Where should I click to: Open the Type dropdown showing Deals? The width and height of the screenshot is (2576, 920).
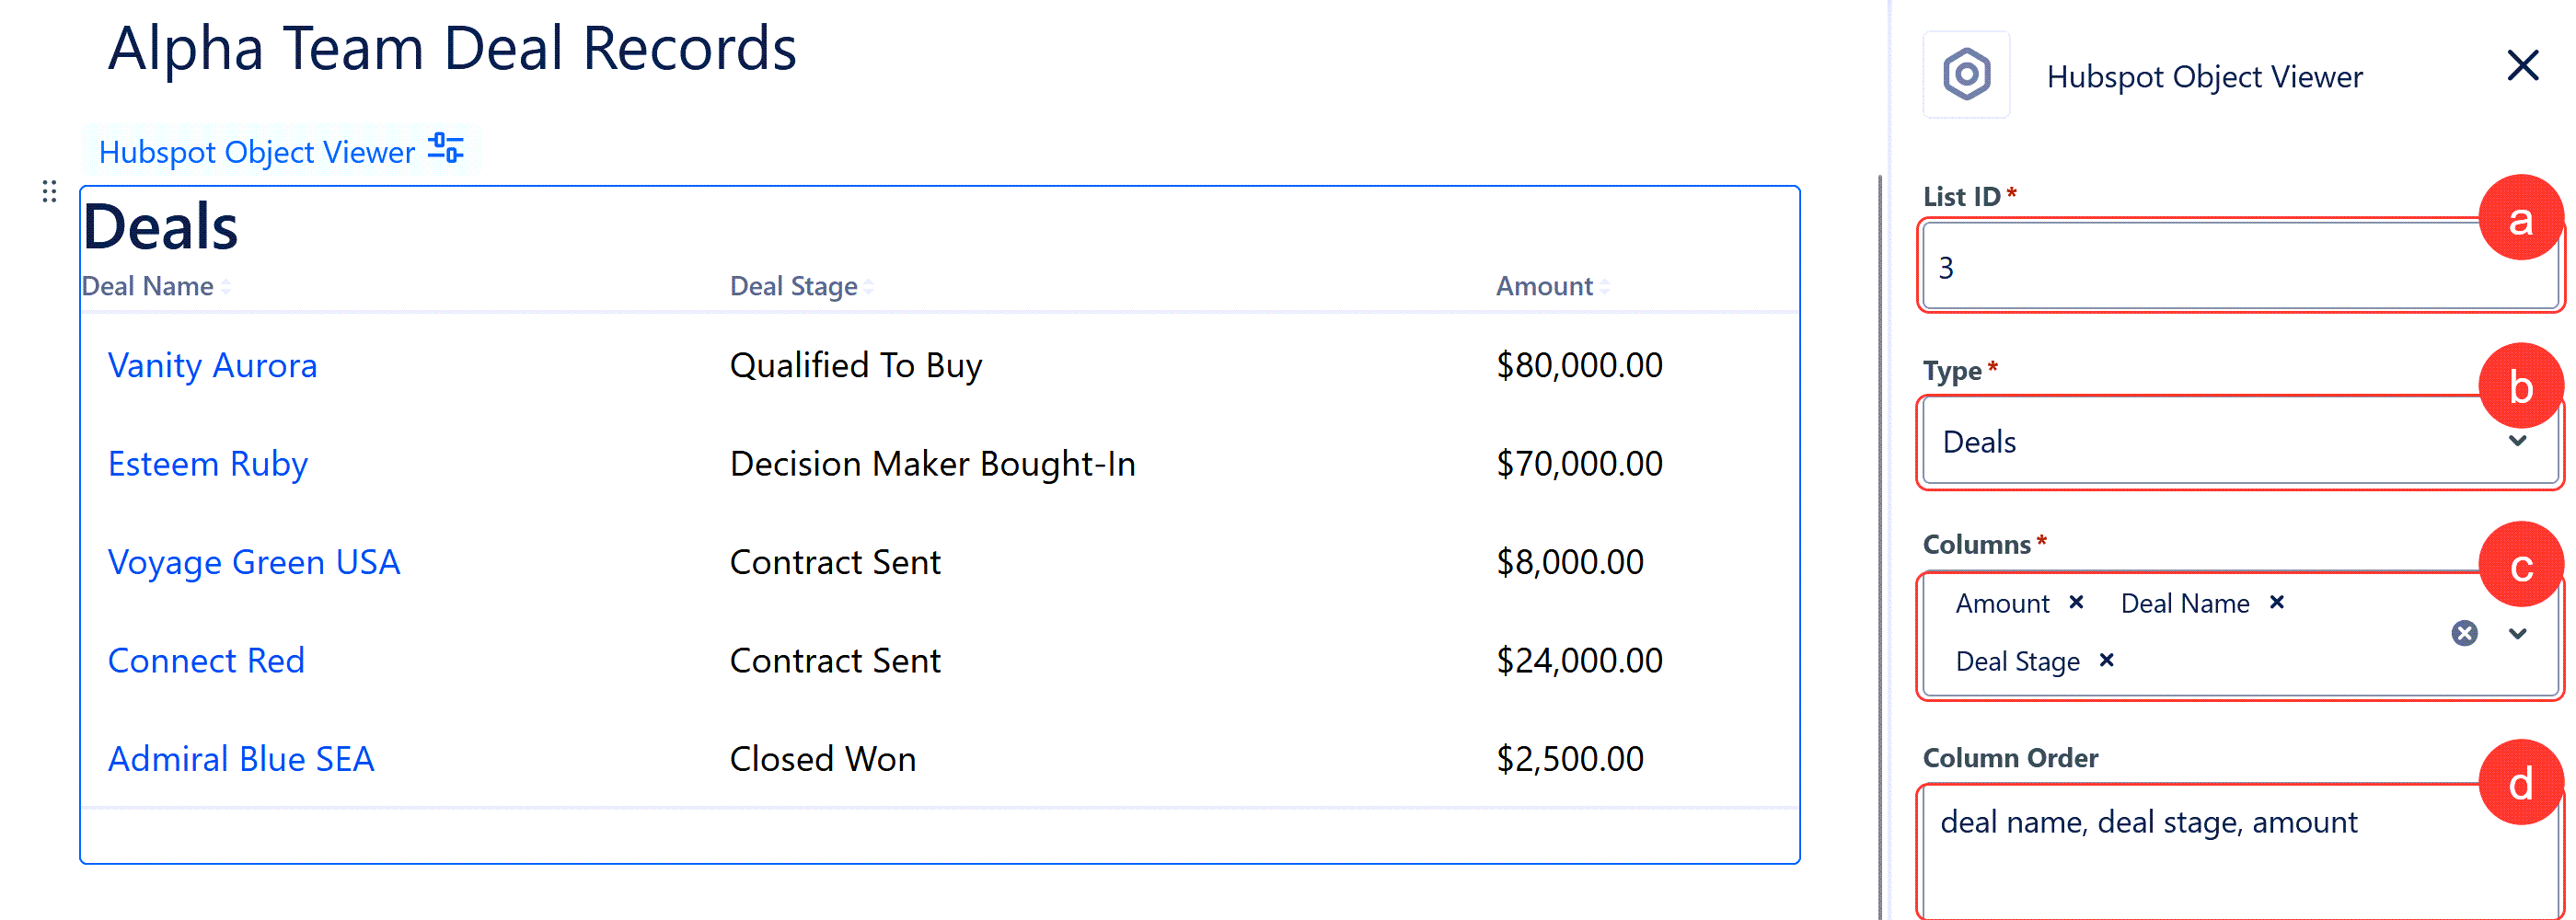click(x=2239, y=442)
